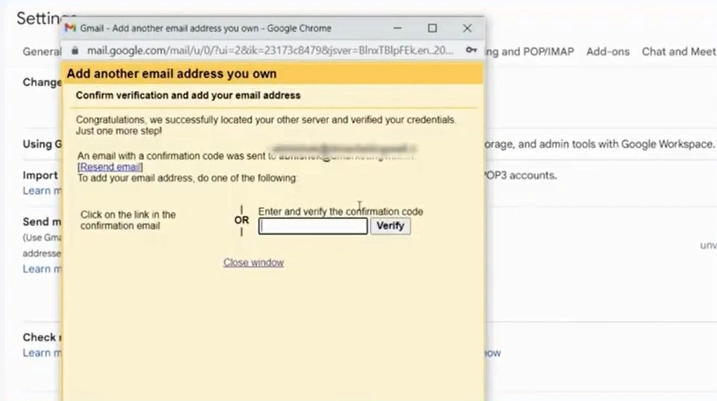This screenshot has width=717, height=401.
Task: Click the Close window link
Action: pyautogui.click(x=253, y=262)
